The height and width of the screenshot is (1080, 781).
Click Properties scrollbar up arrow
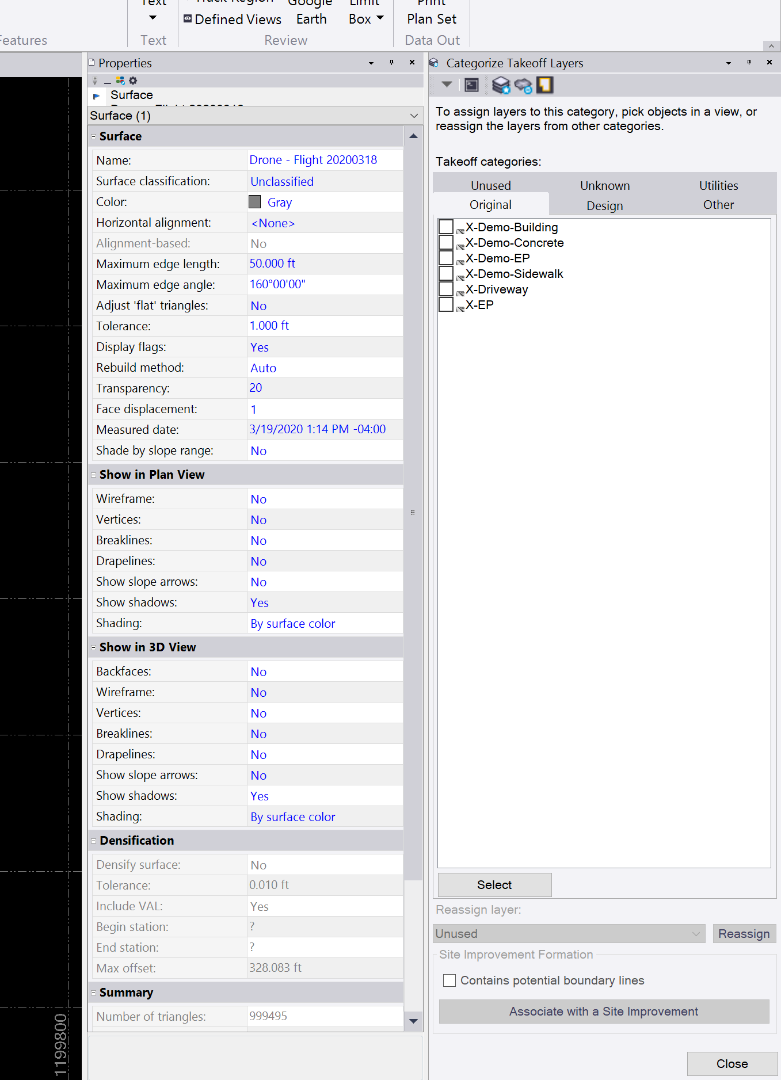413,136
